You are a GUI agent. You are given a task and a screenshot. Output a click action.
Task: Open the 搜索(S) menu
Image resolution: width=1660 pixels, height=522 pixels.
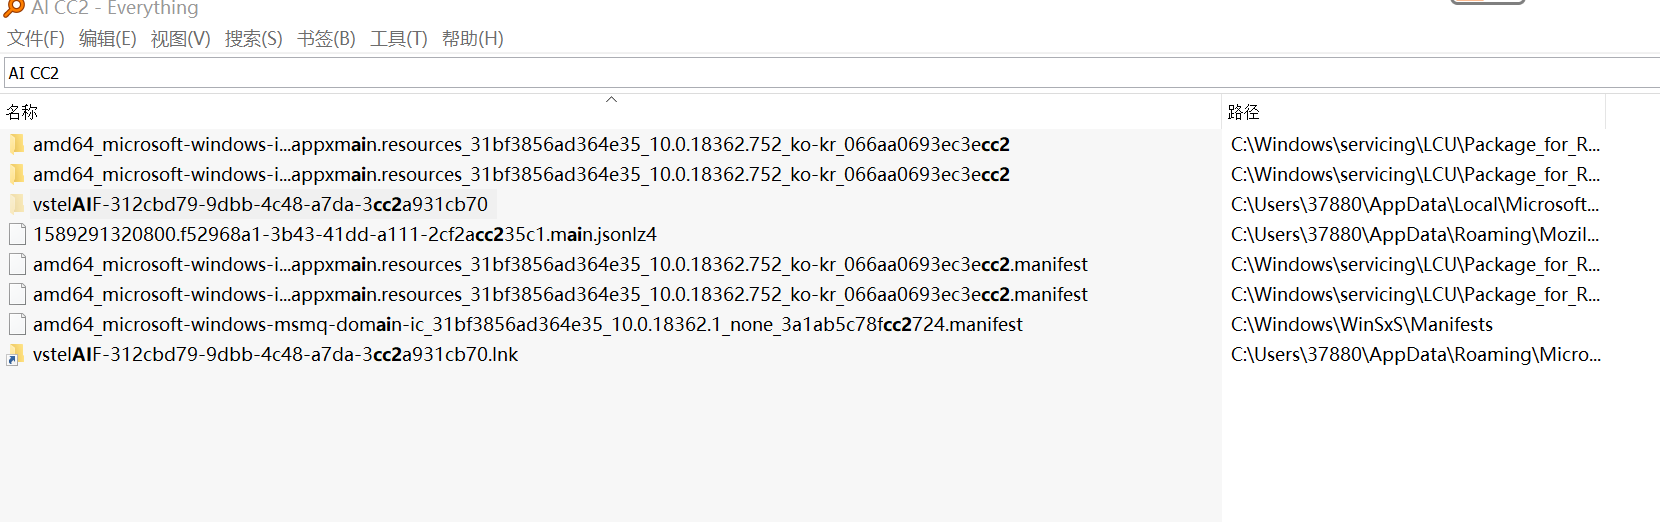tap(254, 39)
